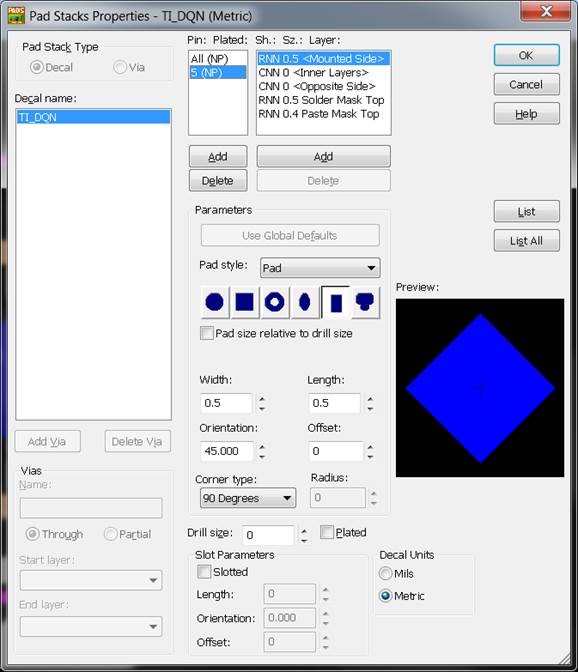The width and height of the screenshot is (578, 672).
Task: Choose the annular ring pad shape
Action: click(x=275, y=302)
